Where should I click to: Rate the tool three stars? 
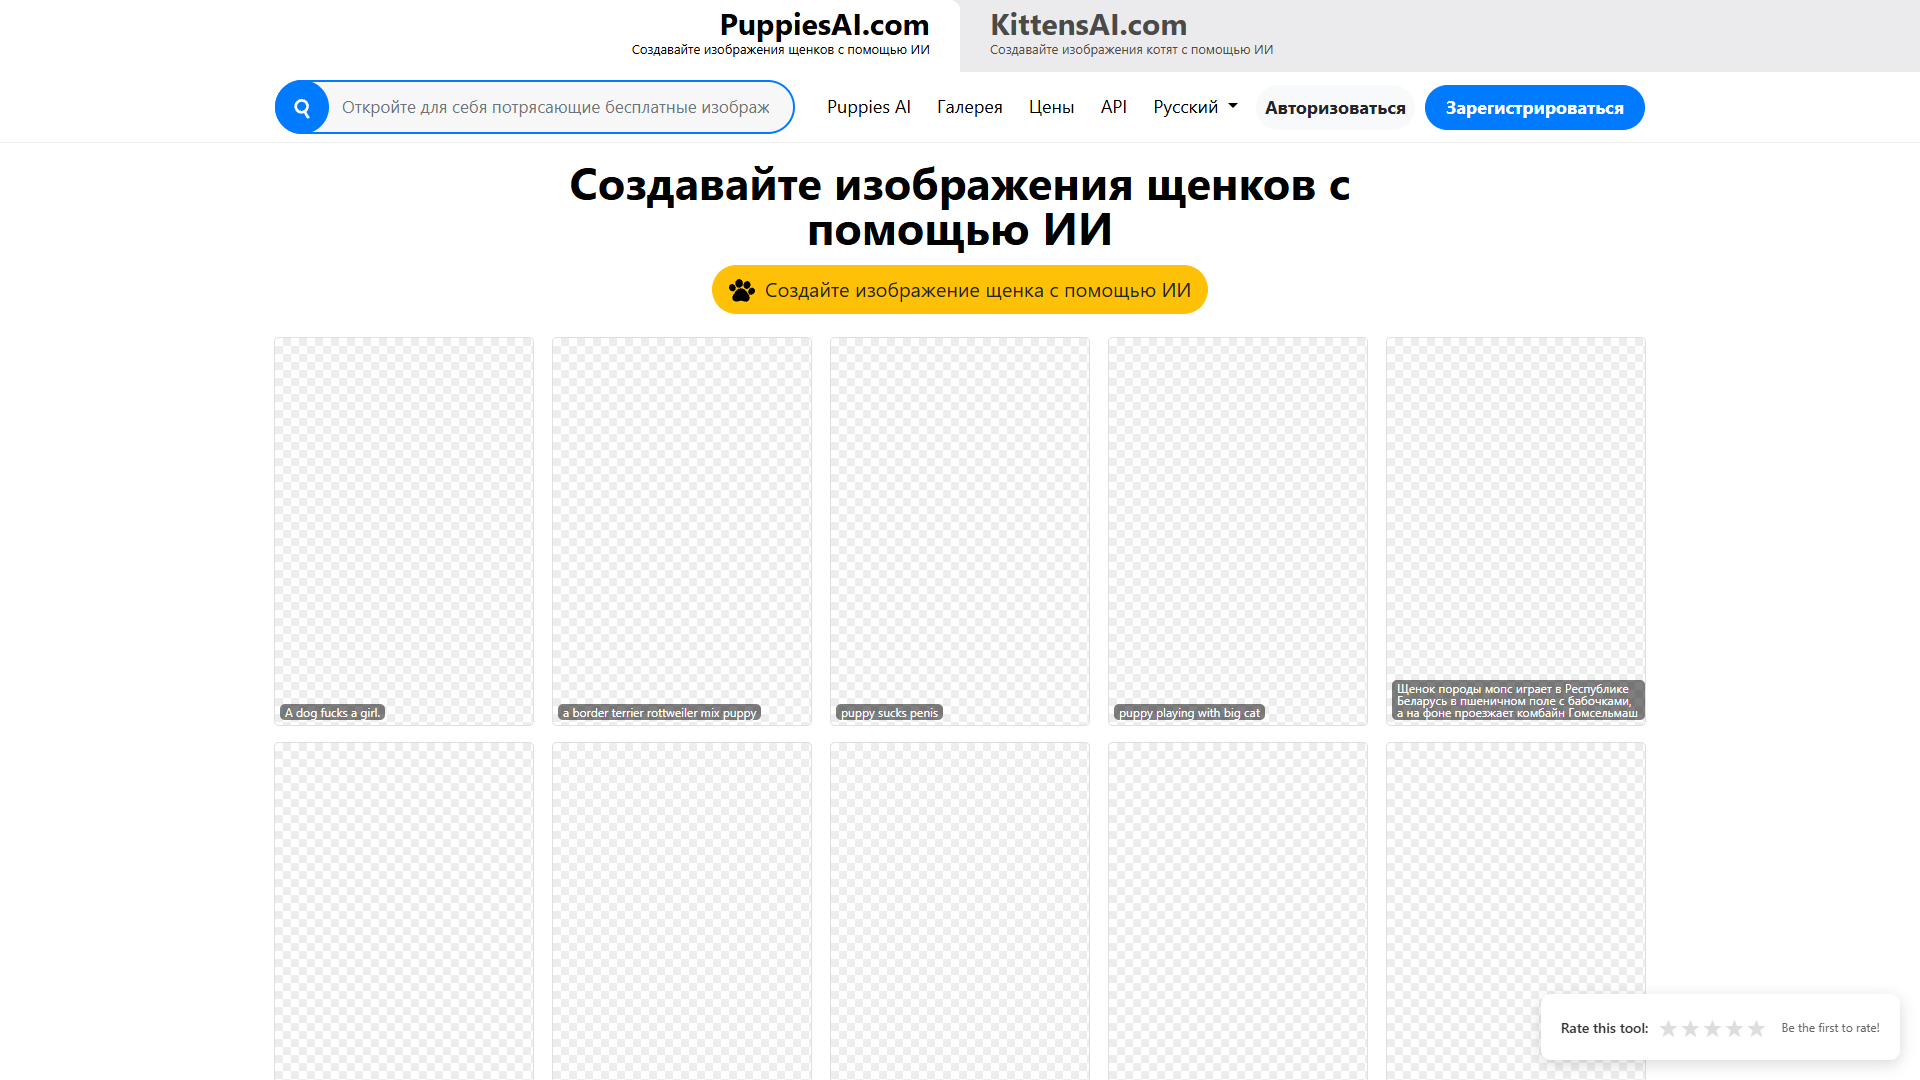tap(1712, 1028)
